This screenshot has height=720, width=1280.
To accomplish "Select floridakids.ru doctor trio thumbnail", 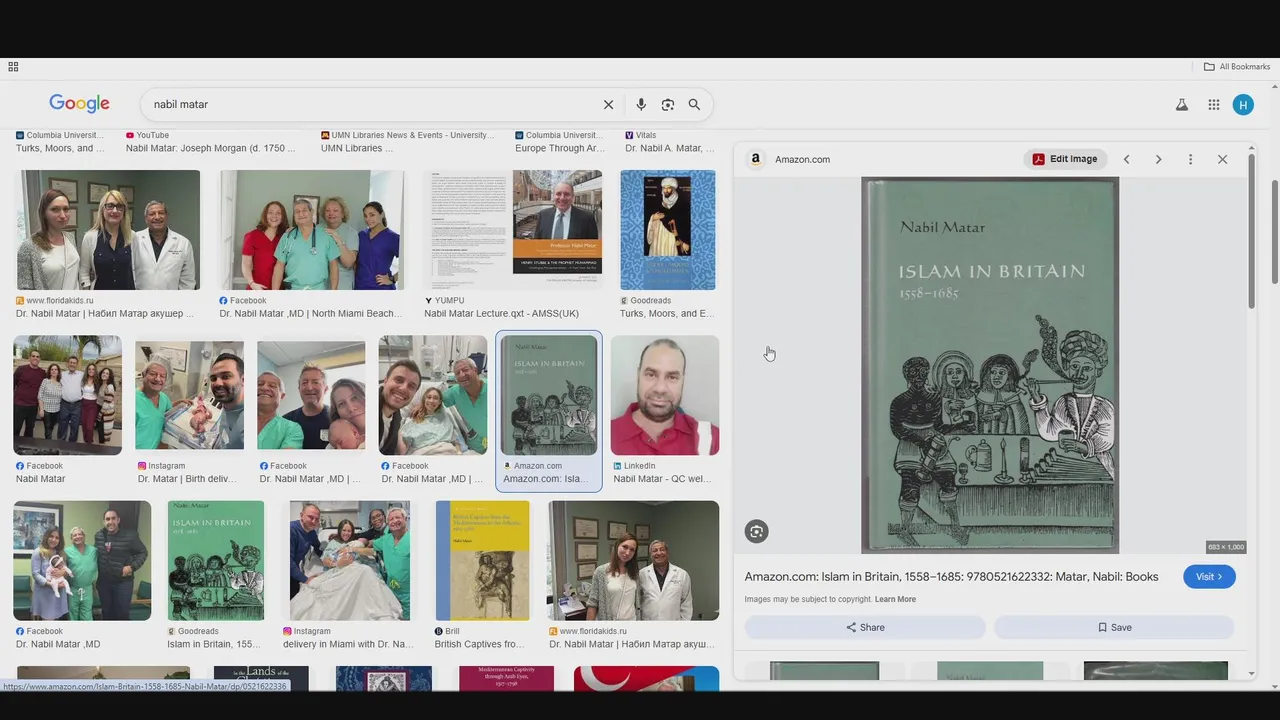I will pos(108,230).
